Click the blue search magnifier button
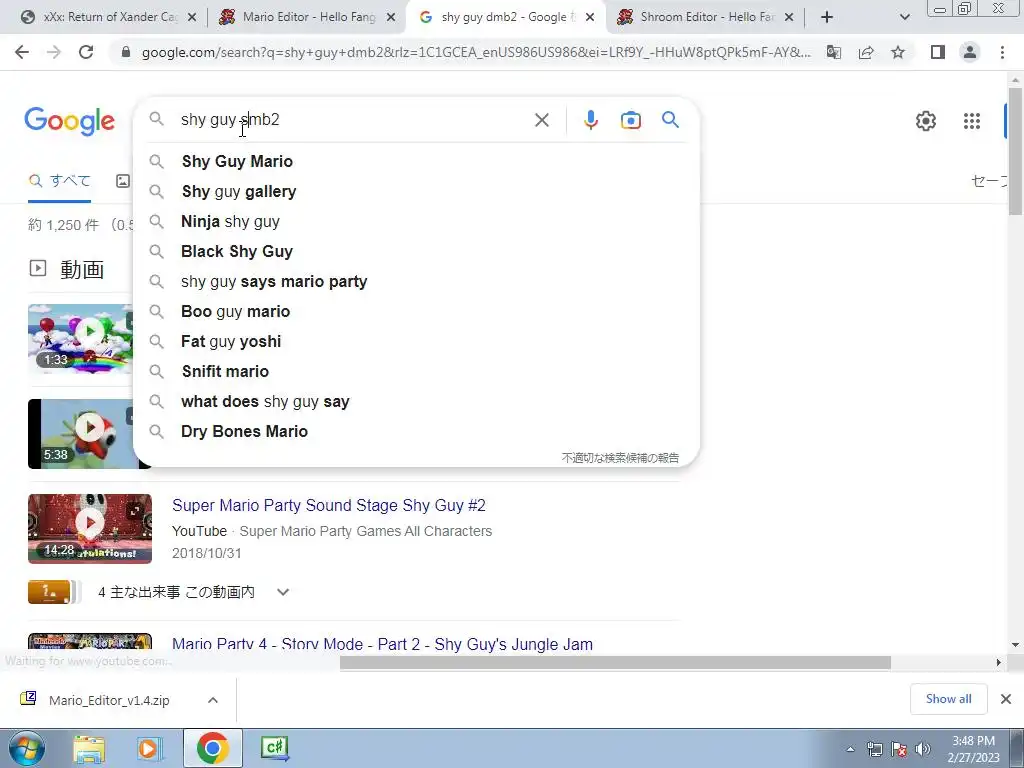The height and width of the screenshot is (768, 1024). click(x=670, y=120)
